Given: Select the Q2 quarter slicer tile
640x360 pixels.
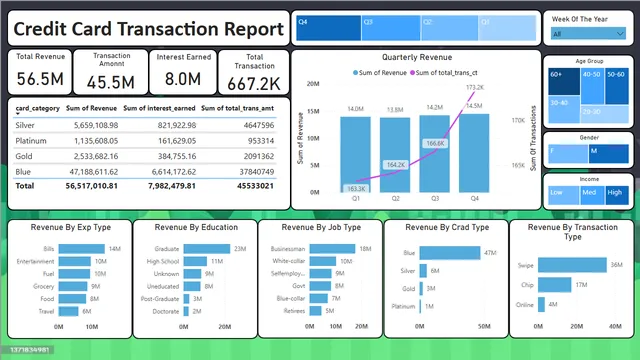Looking at the screenshot, I should tap(449, 28).
